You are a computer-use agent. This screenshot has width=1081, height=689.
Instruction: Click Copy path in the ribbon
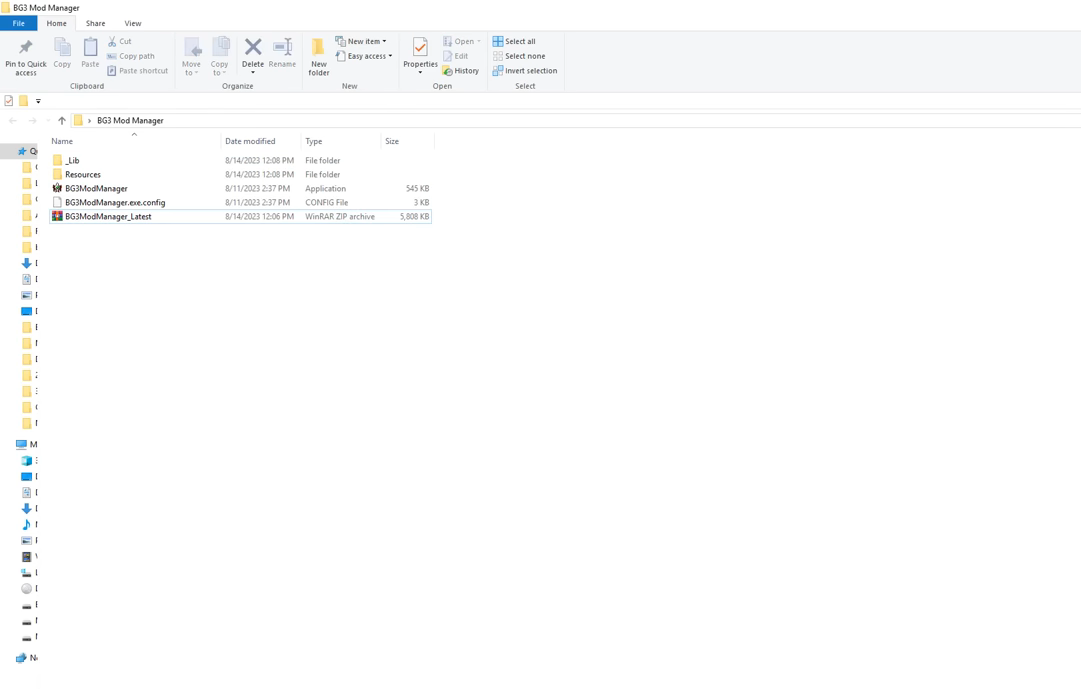coord(130,56)
